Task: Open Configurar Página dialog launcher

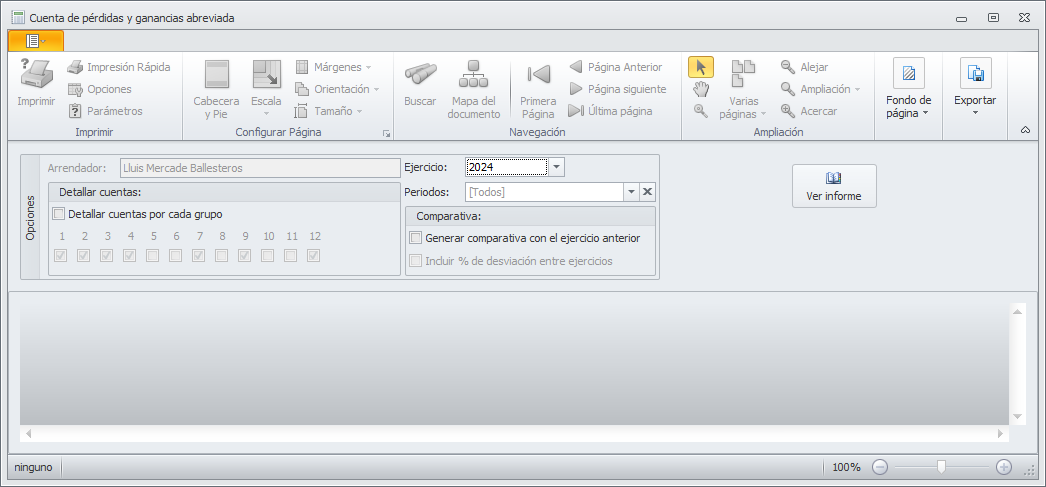Action: point(386,133)
